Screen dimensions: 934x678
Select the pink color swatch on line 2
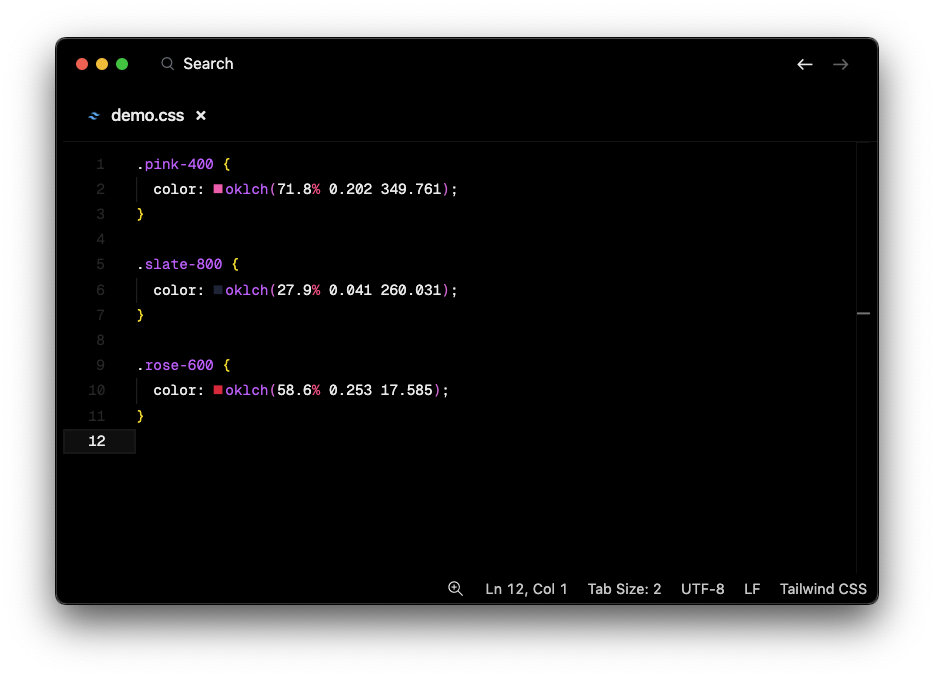point(218,188)
